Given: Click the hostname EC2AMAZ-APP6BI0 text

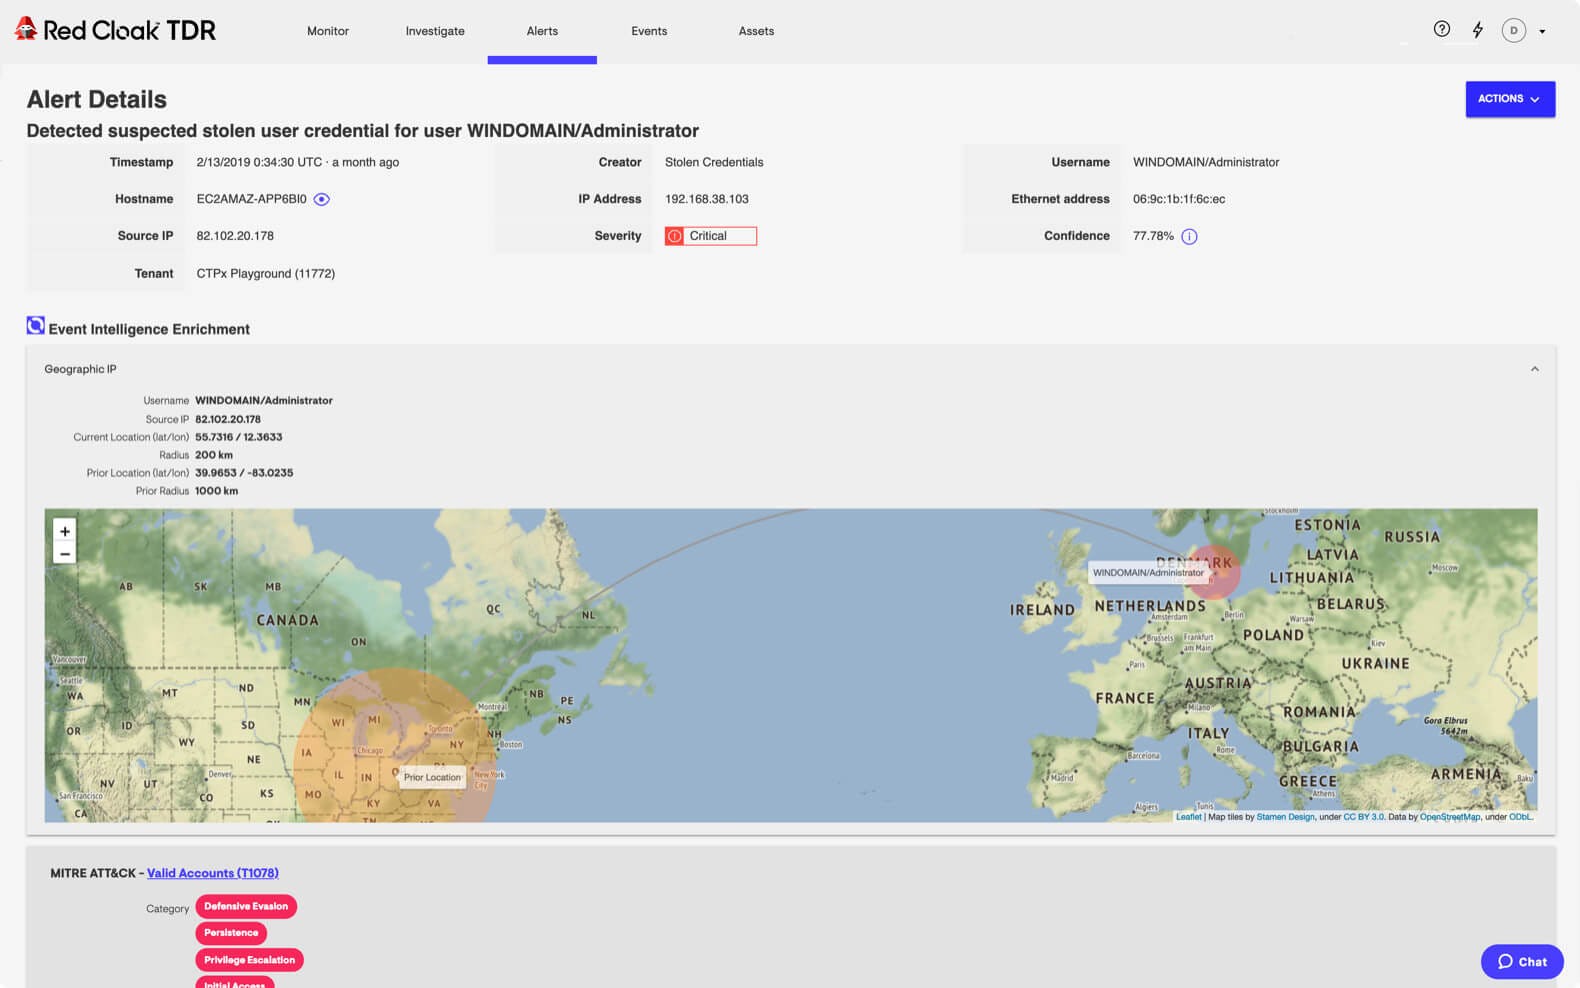Looking at the screenshot, I should (252, 199).
